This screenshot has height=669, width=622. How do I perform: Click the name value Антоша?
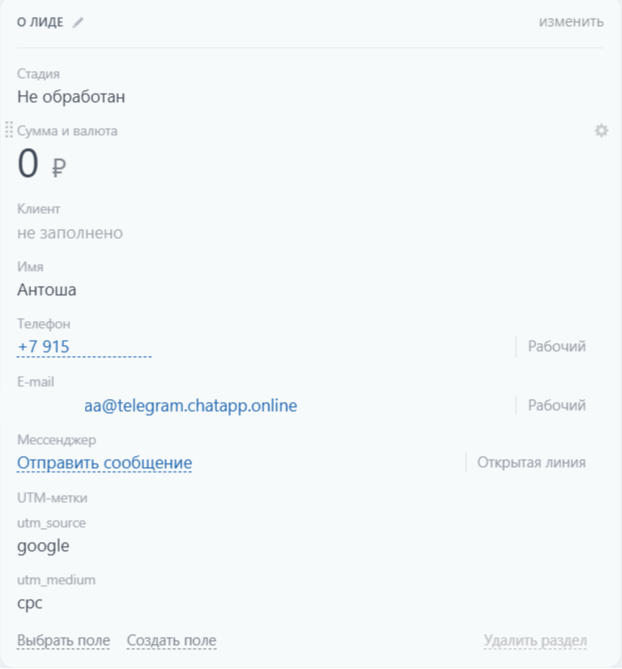(x=47, y=290)
